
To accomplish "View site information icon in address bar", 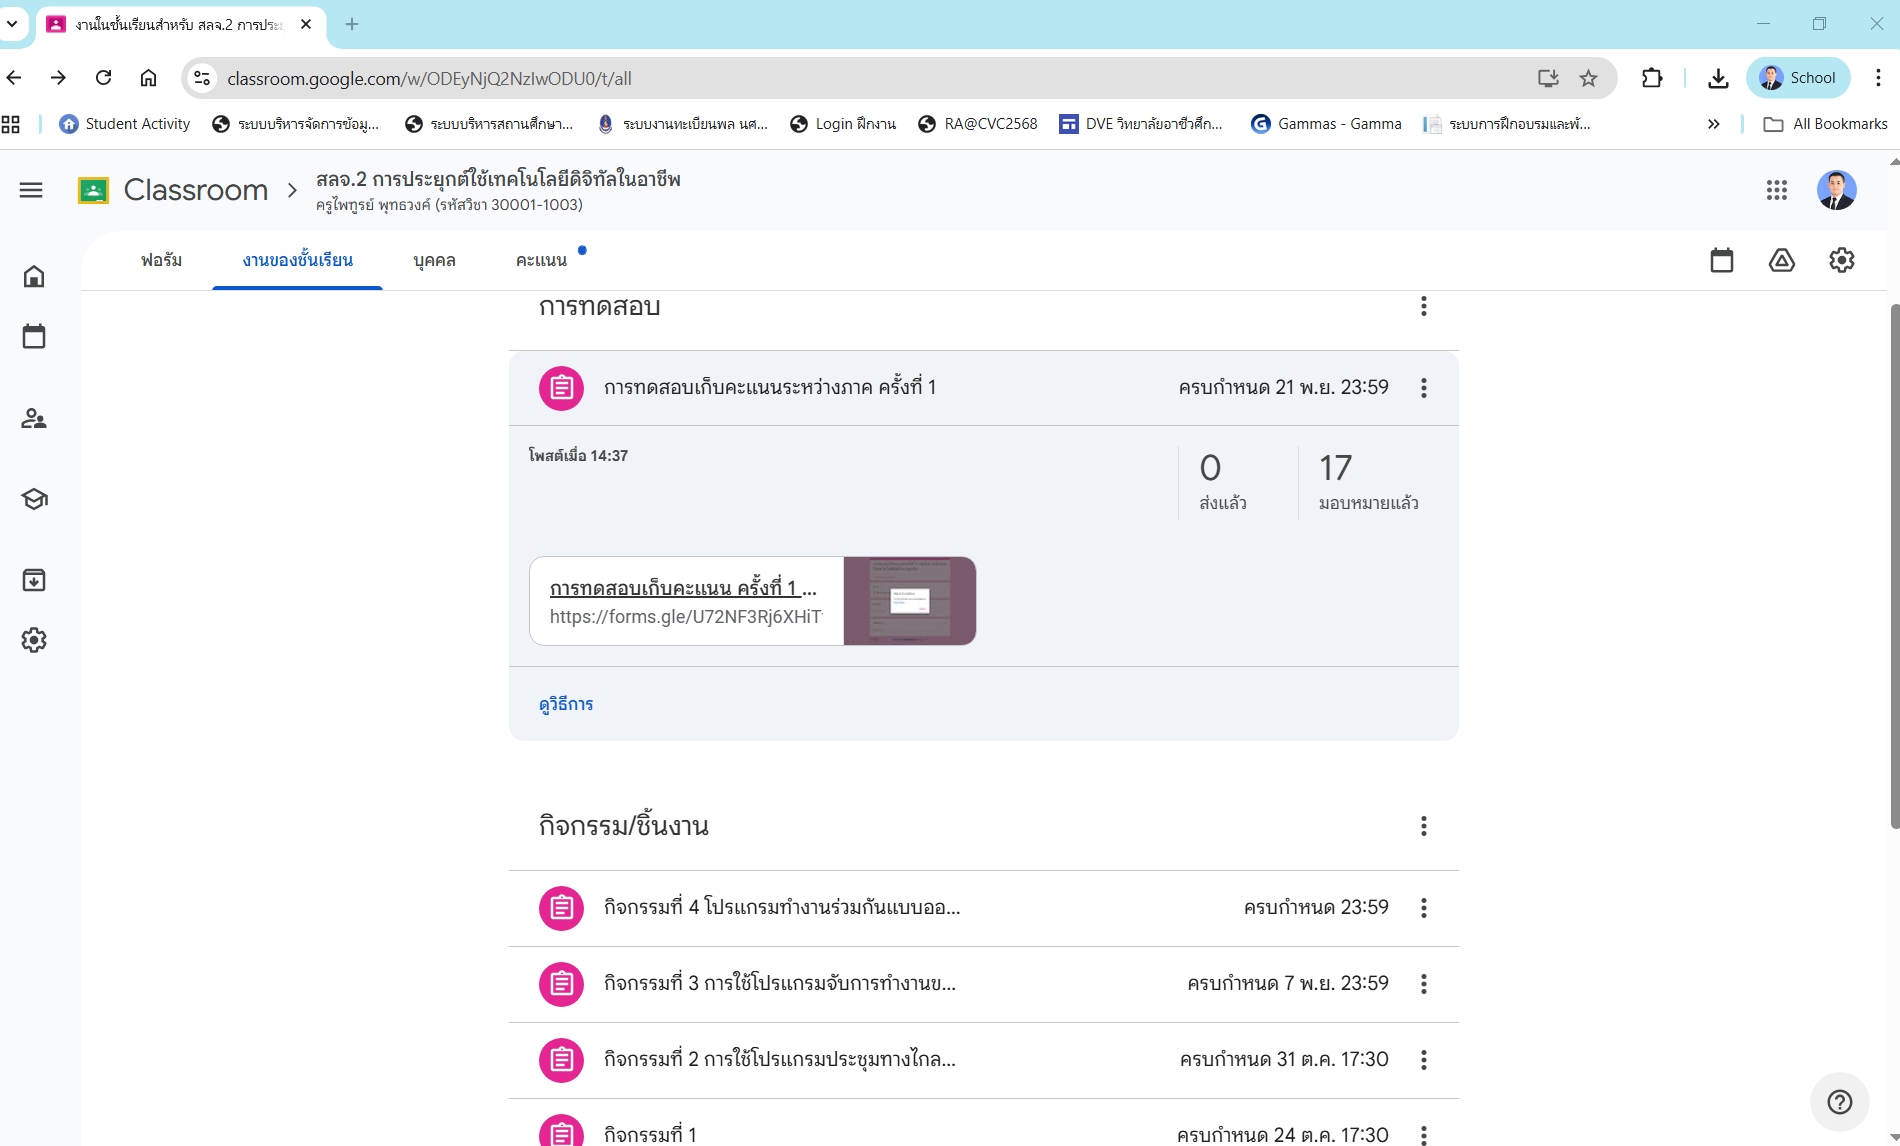I will 202,78.
